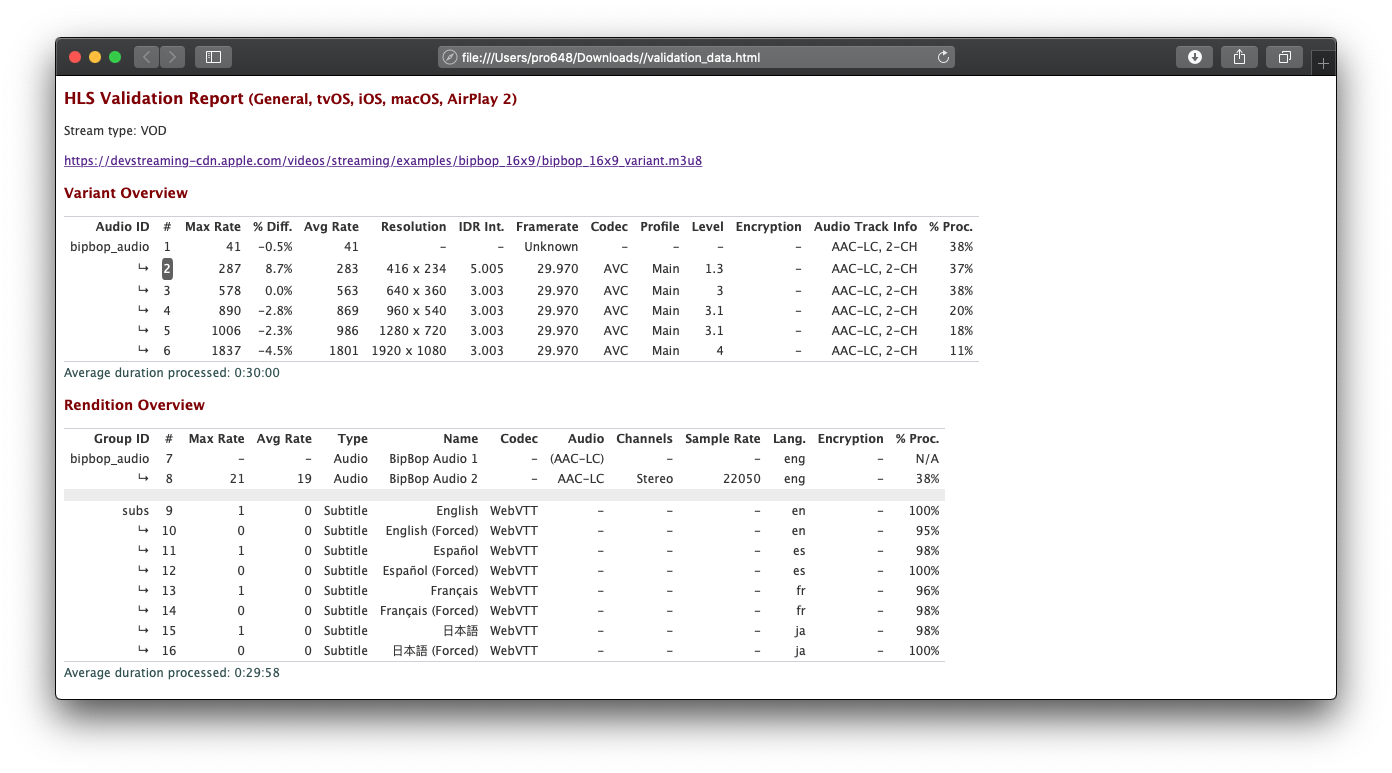Click resolution value 1920 x 1080
Image resolution: width=1392 pixels, height=773 pixels.
pos(409,351)
